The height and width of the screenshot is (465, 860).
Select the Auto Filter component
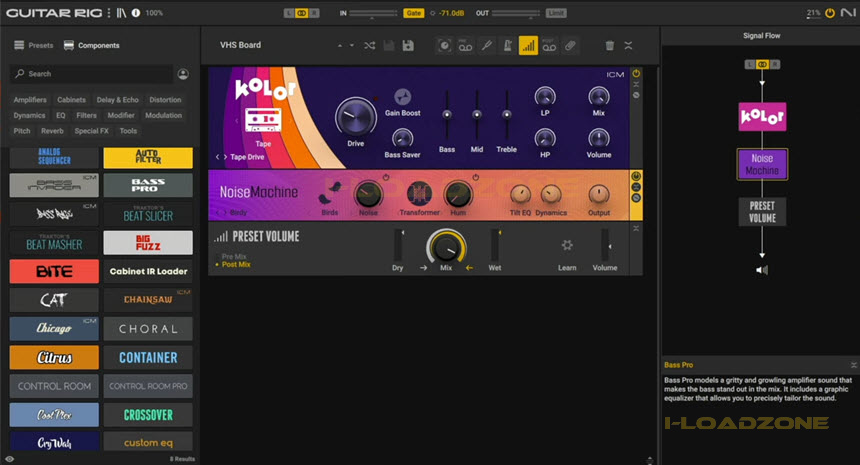point(148,157)
